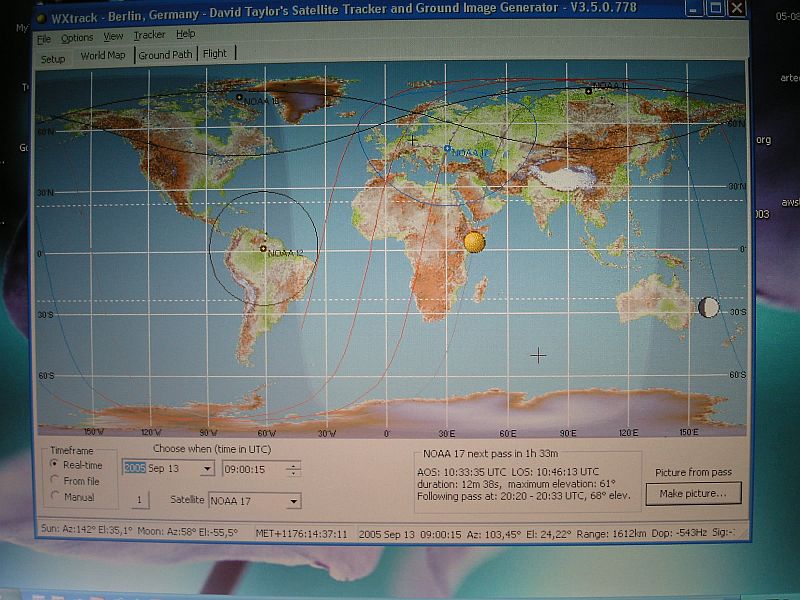The image size is (800, 600).
Task: Click the 'Moon: Az:58° El:-55,5°' status entry
Action: pos(188,532)
